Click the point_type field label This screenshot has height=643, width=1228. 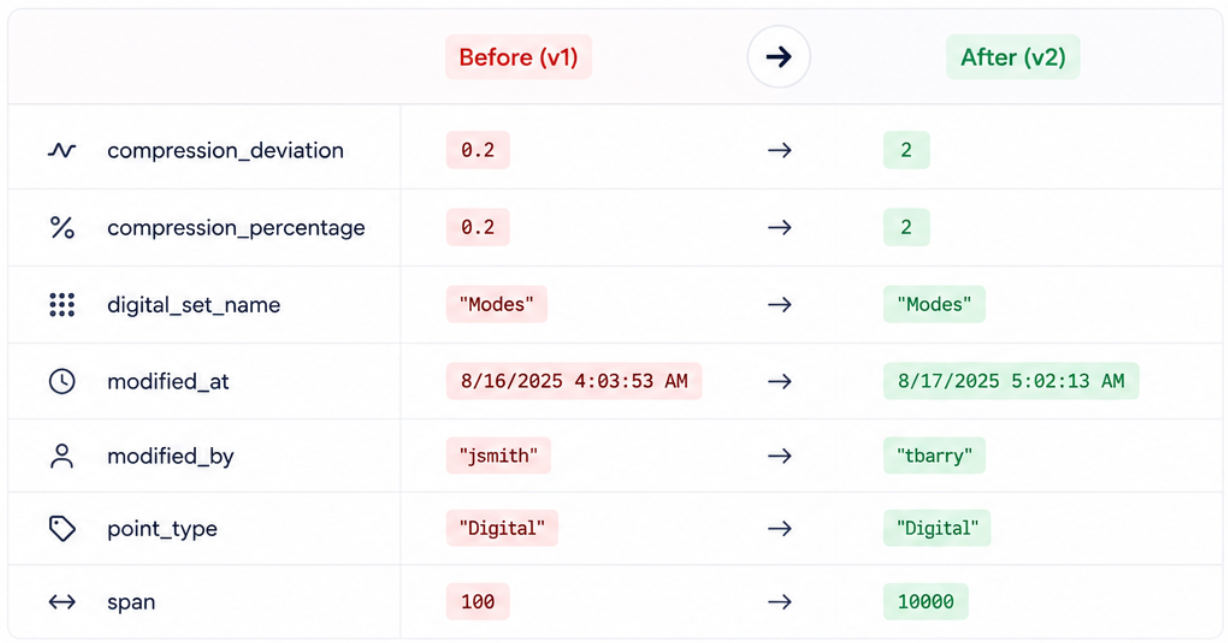tap(162, 529)
